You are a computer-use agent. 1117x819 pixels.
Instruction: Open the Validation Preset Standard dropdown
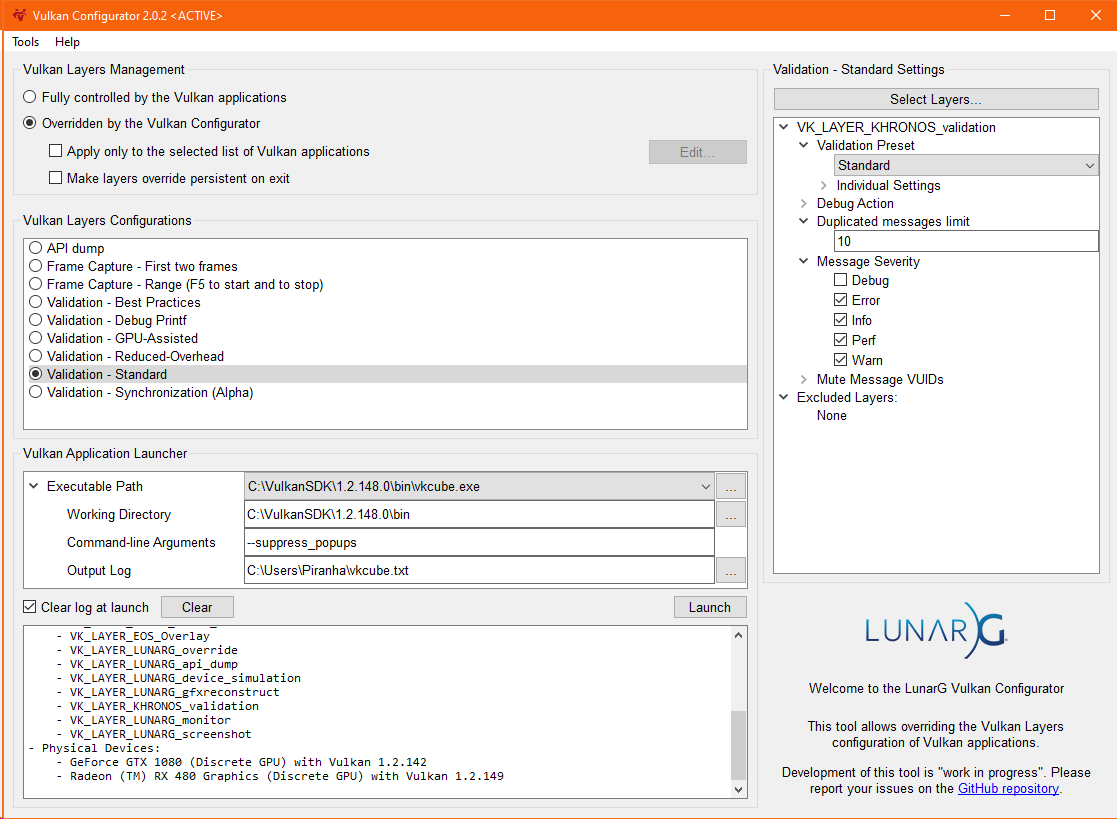point(966,166)
